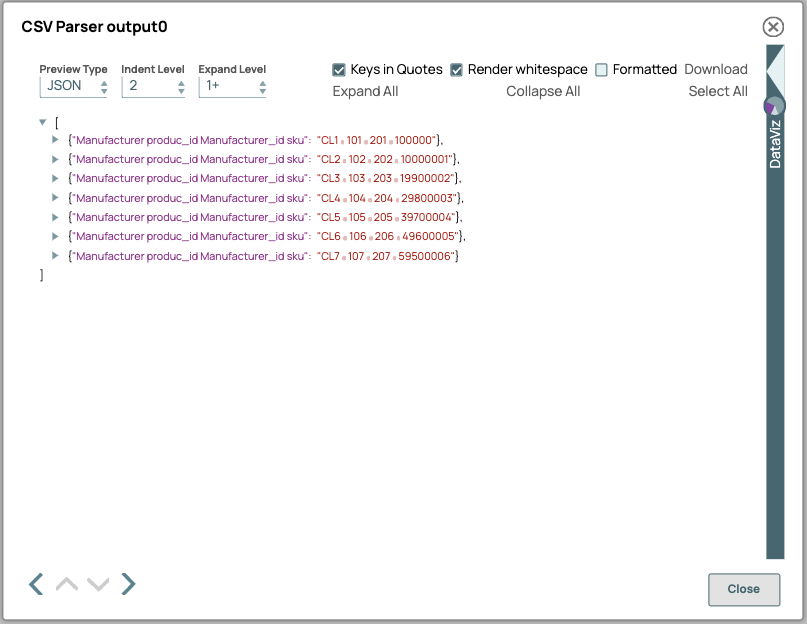This screenshot has width=807, height=624.
Task: Enable the Formatted checkbox
Action: [x=601, y=69]
